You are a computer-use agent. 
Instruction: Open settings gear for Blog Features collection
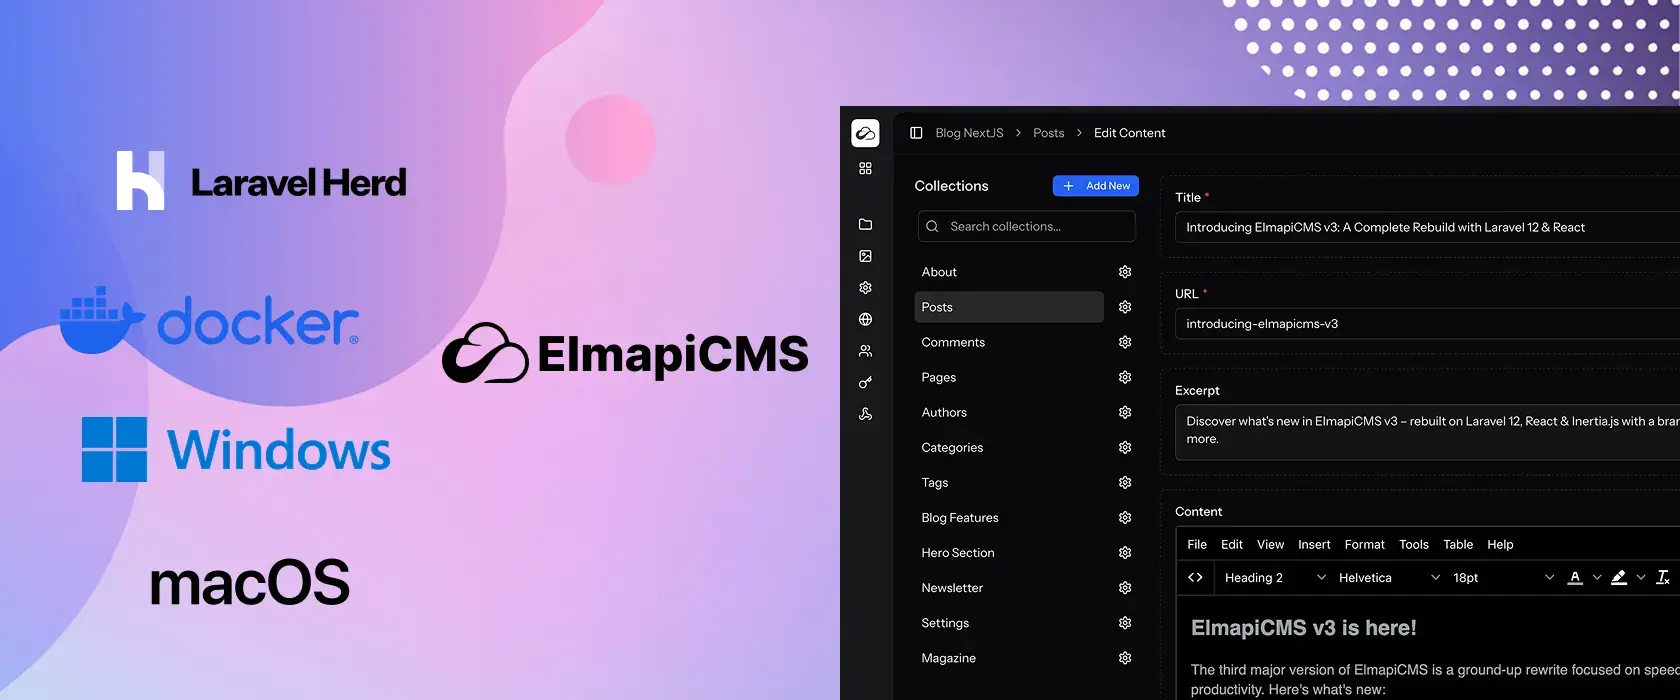point(1125,517)
